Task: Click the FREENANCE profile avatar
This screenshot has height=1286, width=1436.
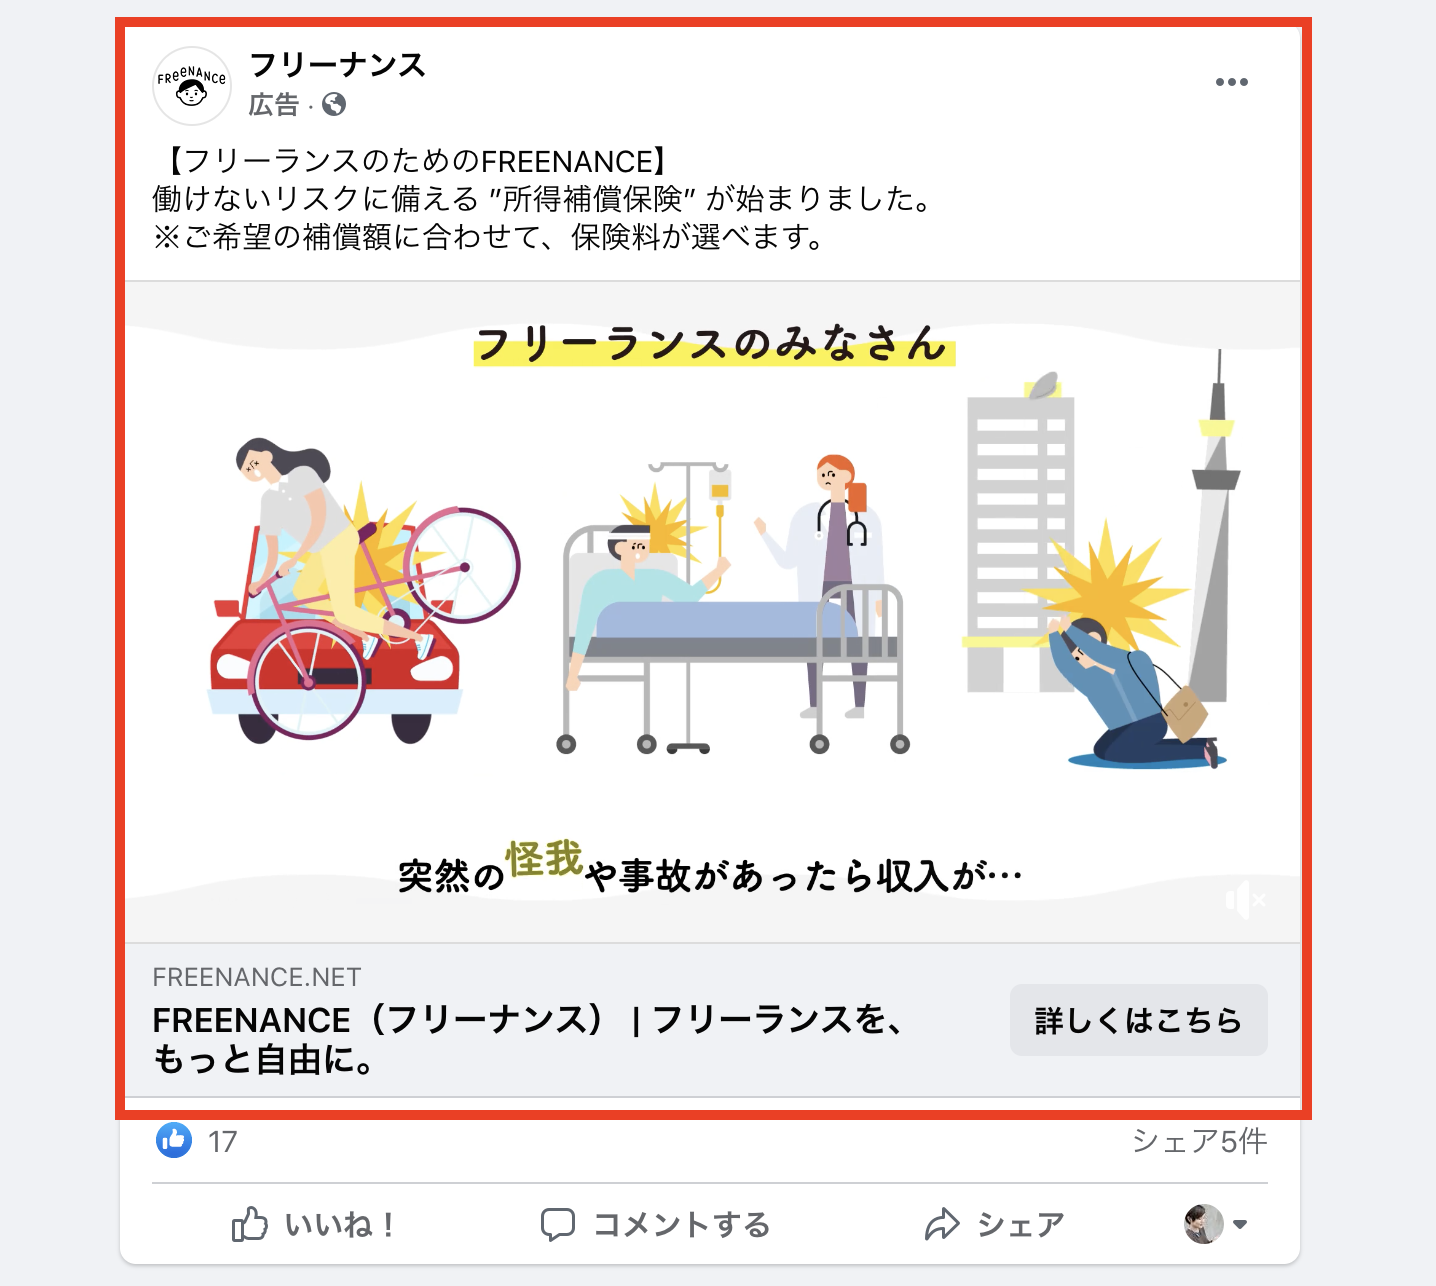Action: (192, 86)
